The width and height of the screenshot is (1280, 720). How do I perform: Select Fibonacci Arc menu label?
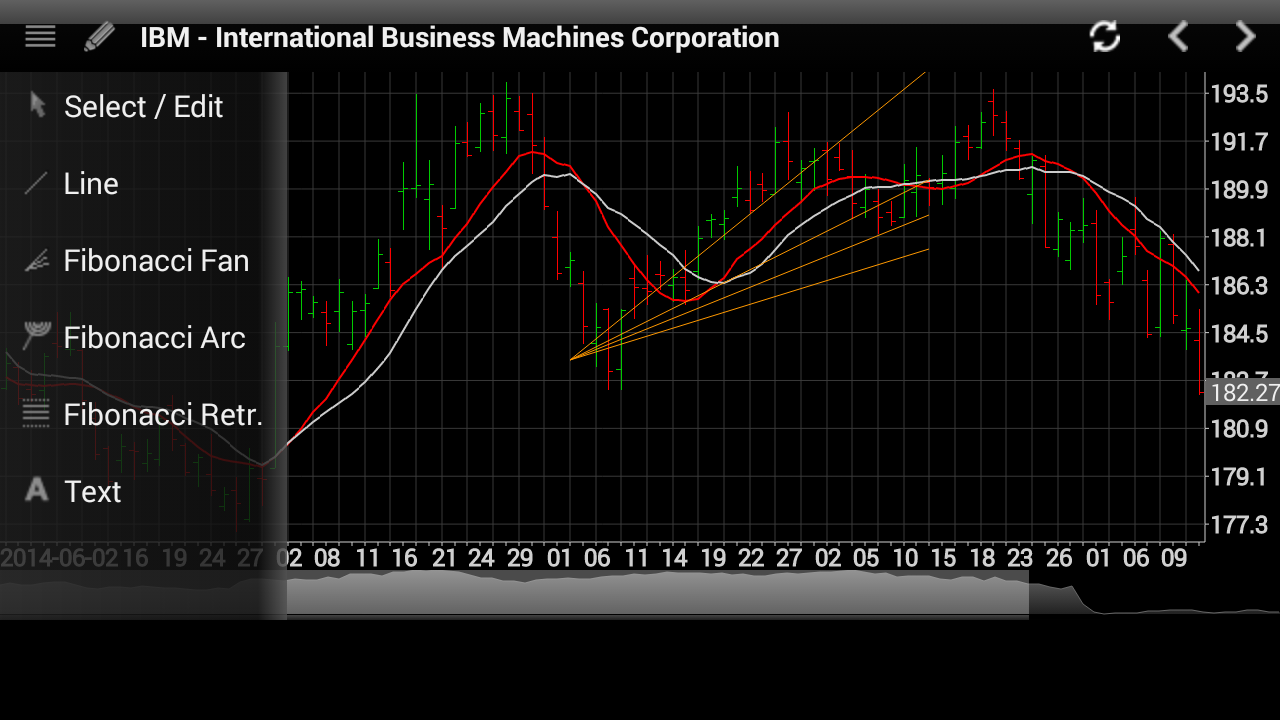point(154,338)
